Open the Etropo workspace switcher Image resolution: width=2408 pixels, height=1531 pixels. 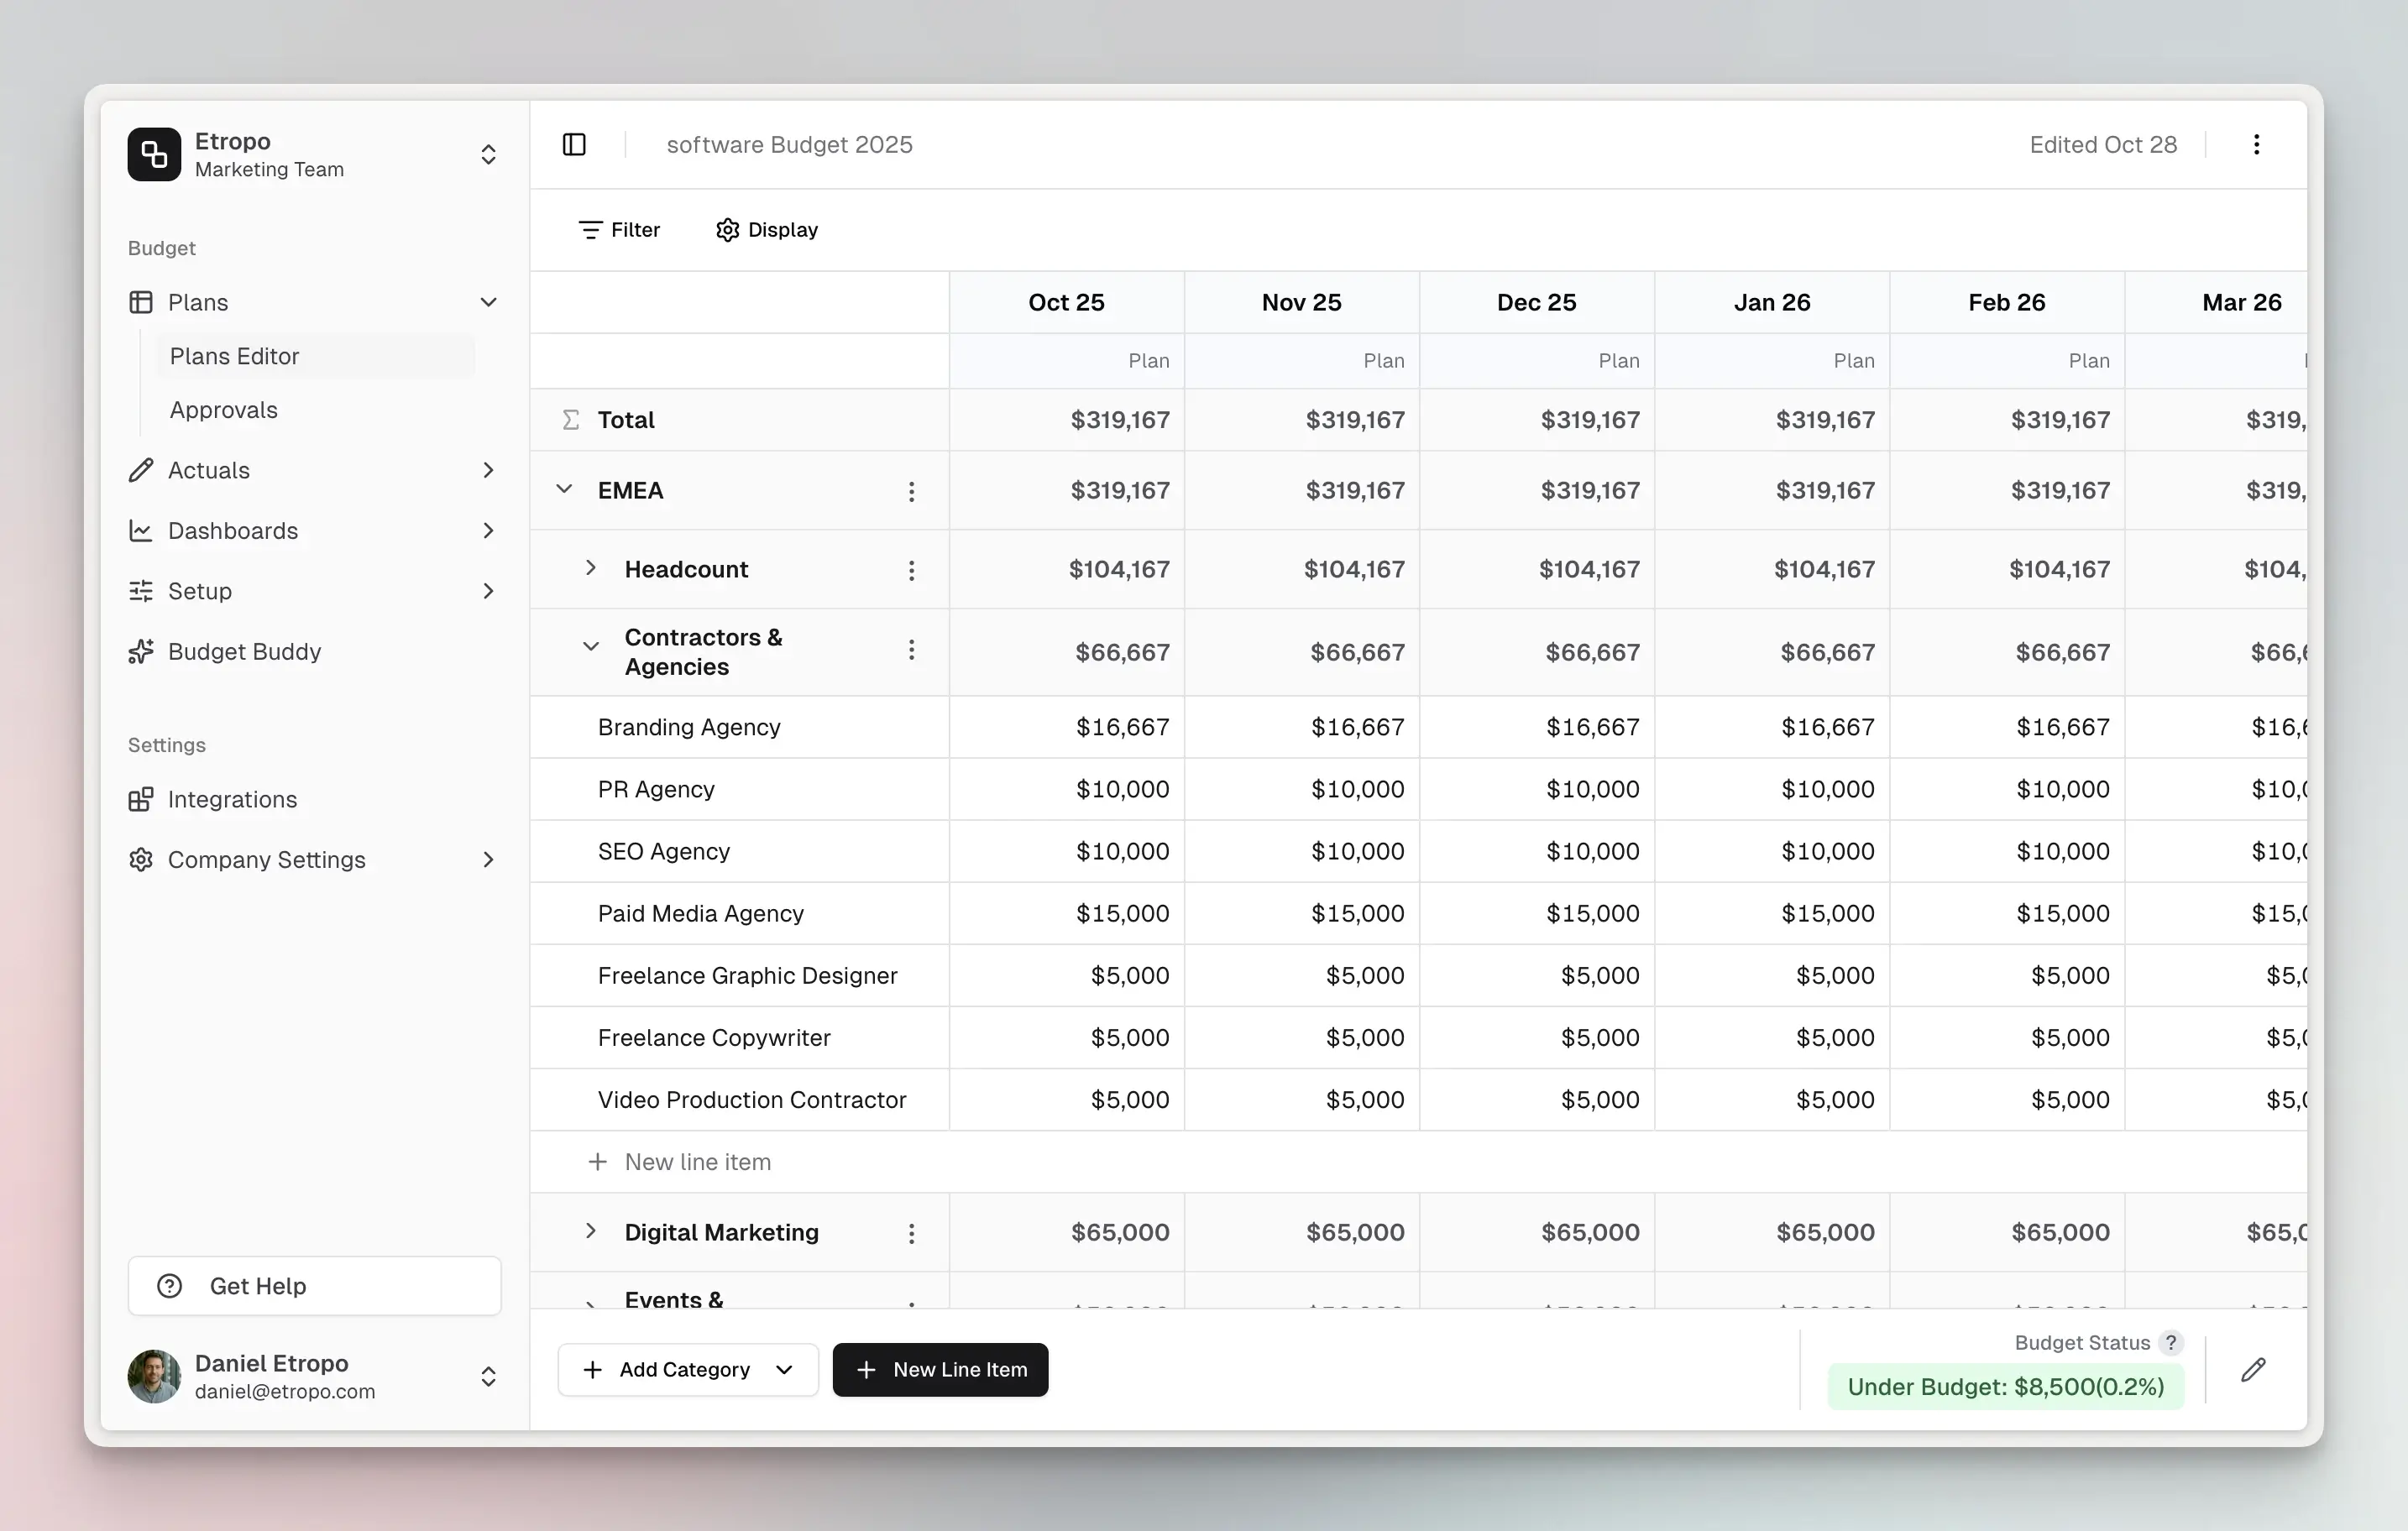pyautogui.click(x=489, y=154)
